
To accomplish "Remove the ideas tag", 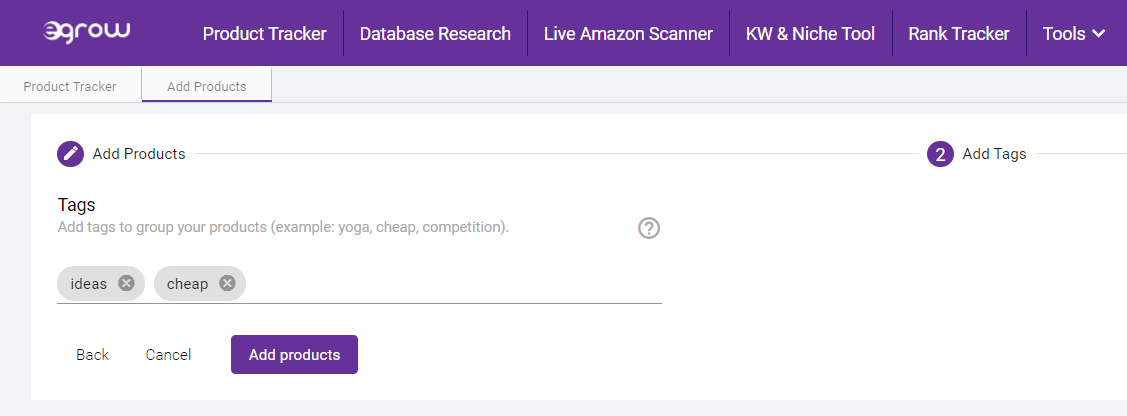I will click(126, 283).
